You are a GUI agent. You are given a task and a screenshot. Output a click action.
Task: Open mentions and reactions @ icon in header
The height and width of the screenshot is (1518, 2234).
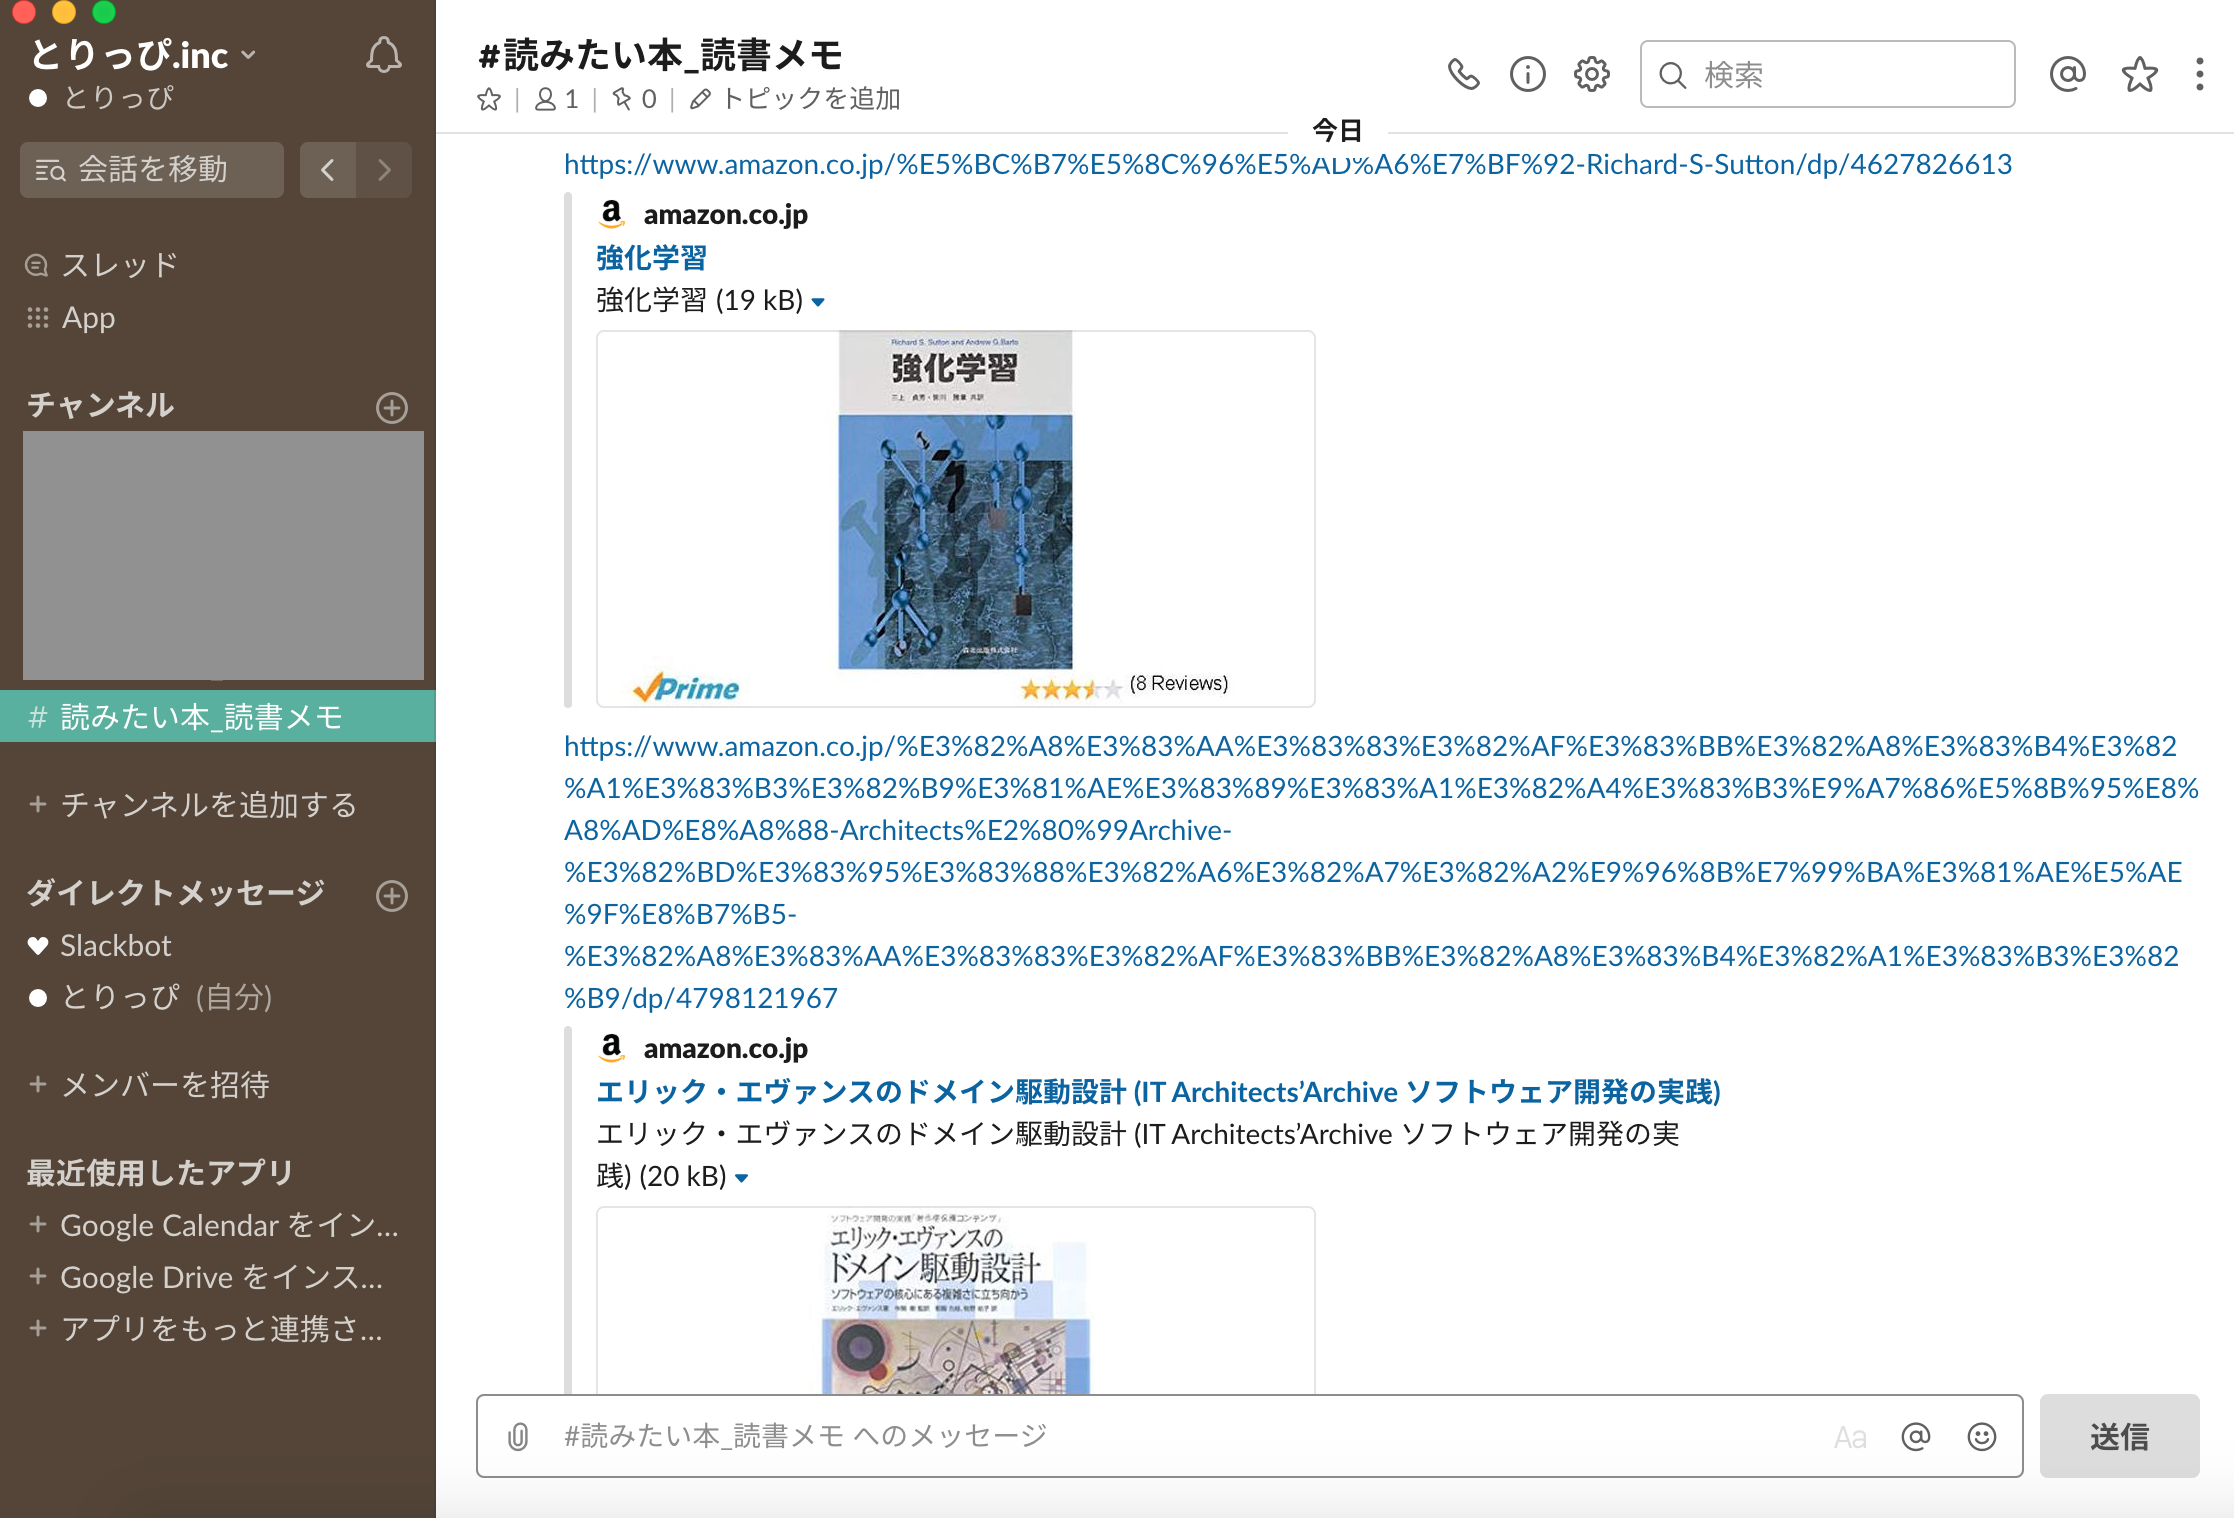point(2067,74)
